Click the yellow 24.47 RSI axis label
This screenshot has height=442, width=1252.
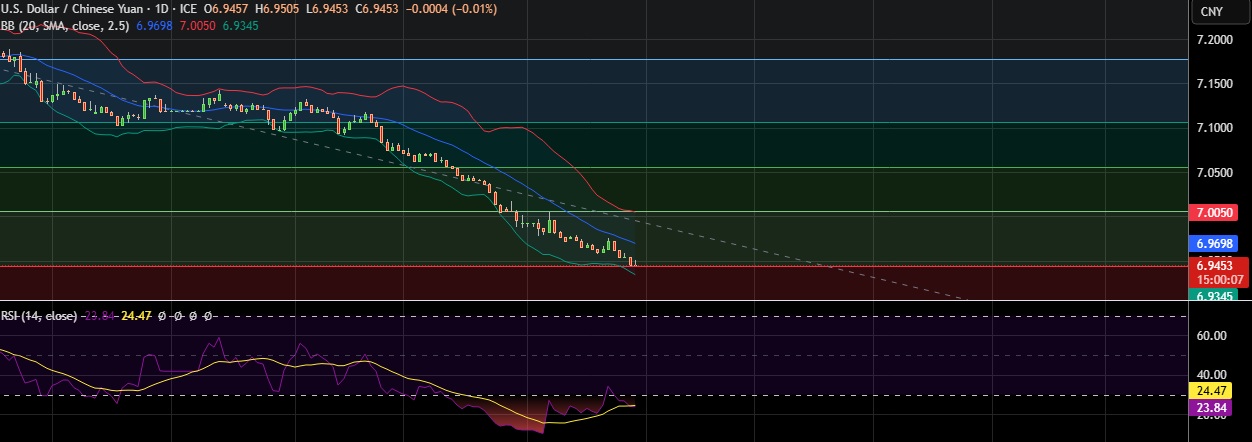(x=1213, y=391)
